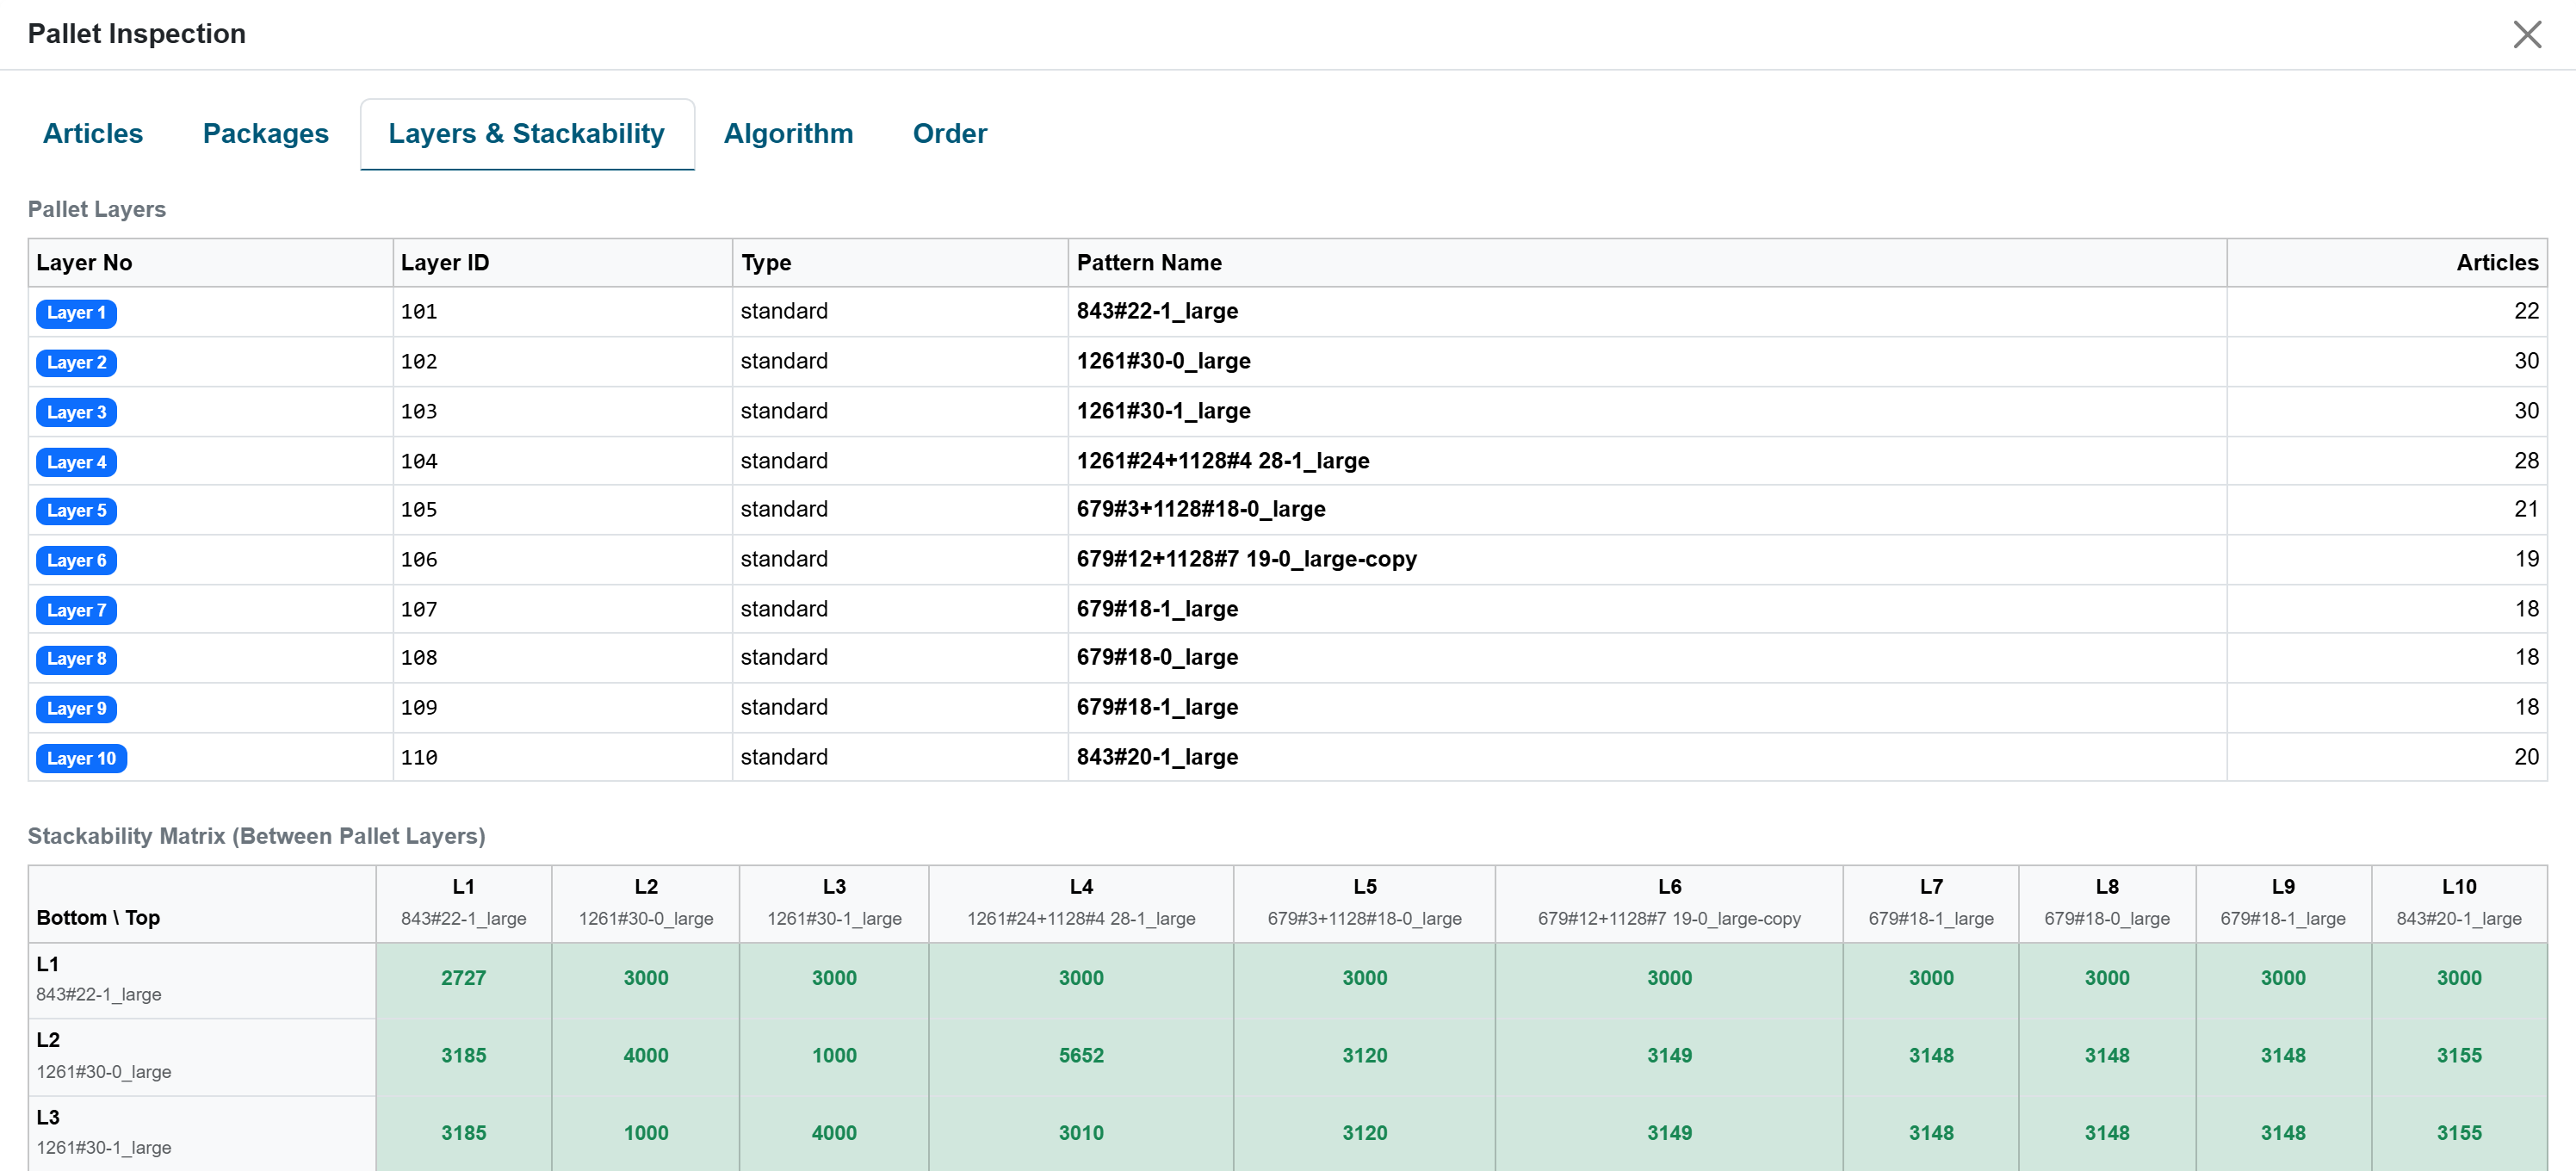Open the Packages tab

[265, 133]
